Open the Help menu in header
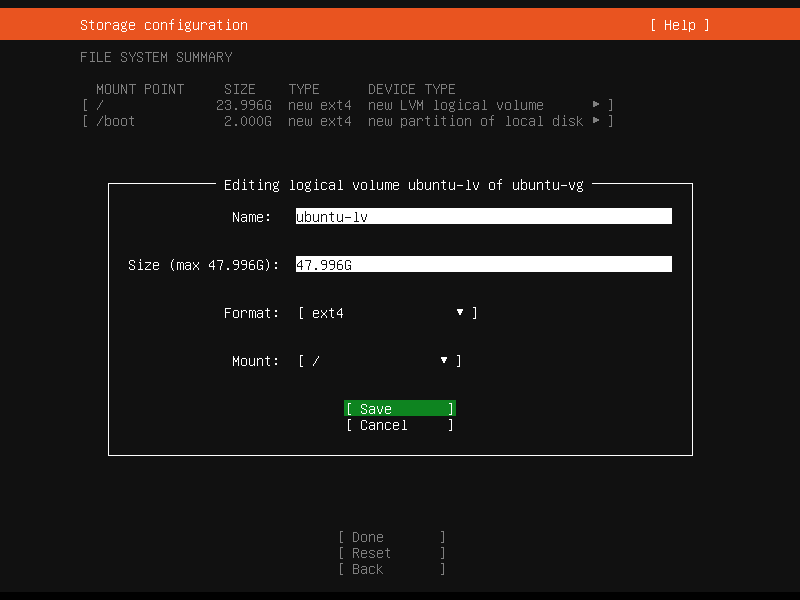800x600 pixels. (x=680, y=25)
